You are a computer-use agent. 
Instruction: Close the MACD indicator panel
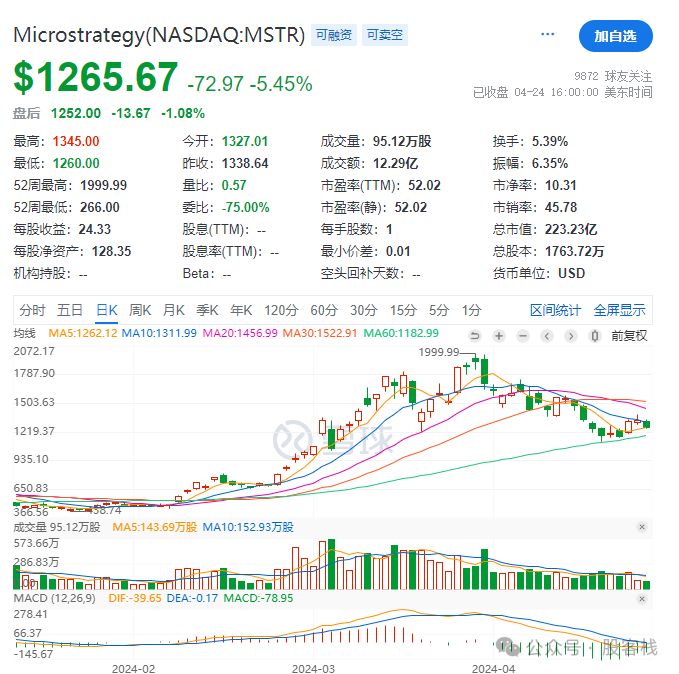[642, 599]
